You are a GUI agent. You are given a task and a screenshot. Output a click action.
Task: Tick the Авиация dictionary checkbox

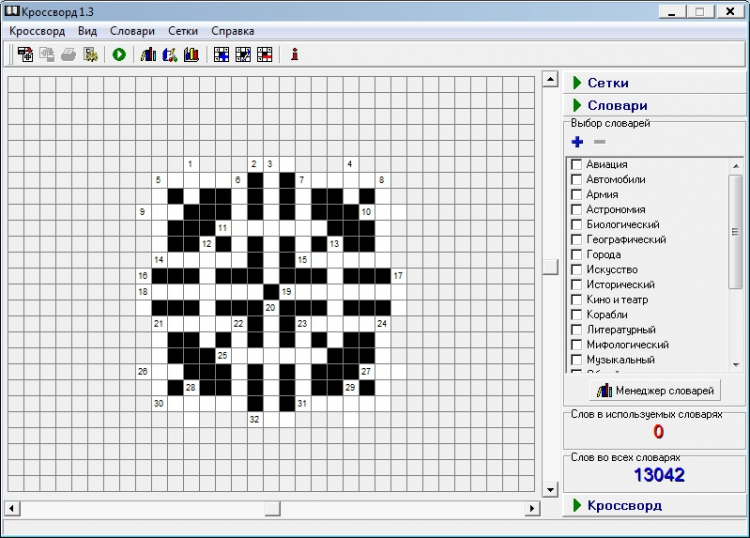[x=577, y=165]
